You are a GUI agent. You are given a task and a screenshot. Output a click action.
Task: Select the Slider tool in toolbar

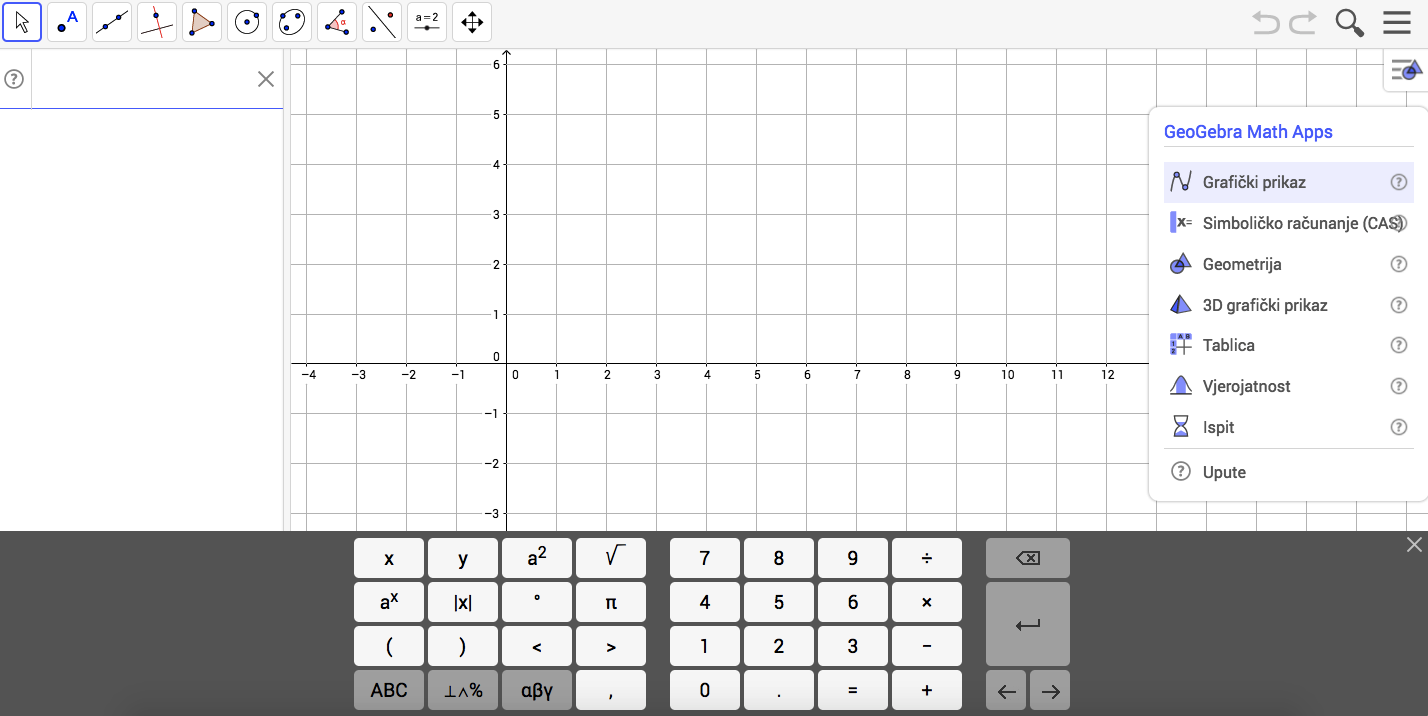(x=427, y=22)
